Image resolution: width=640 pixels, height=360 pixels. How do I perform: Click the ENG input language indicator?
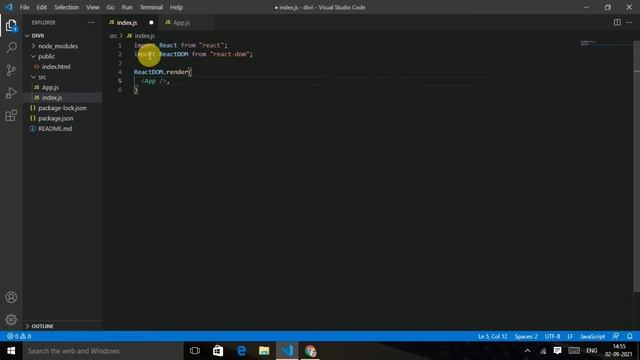pos(591,351)
